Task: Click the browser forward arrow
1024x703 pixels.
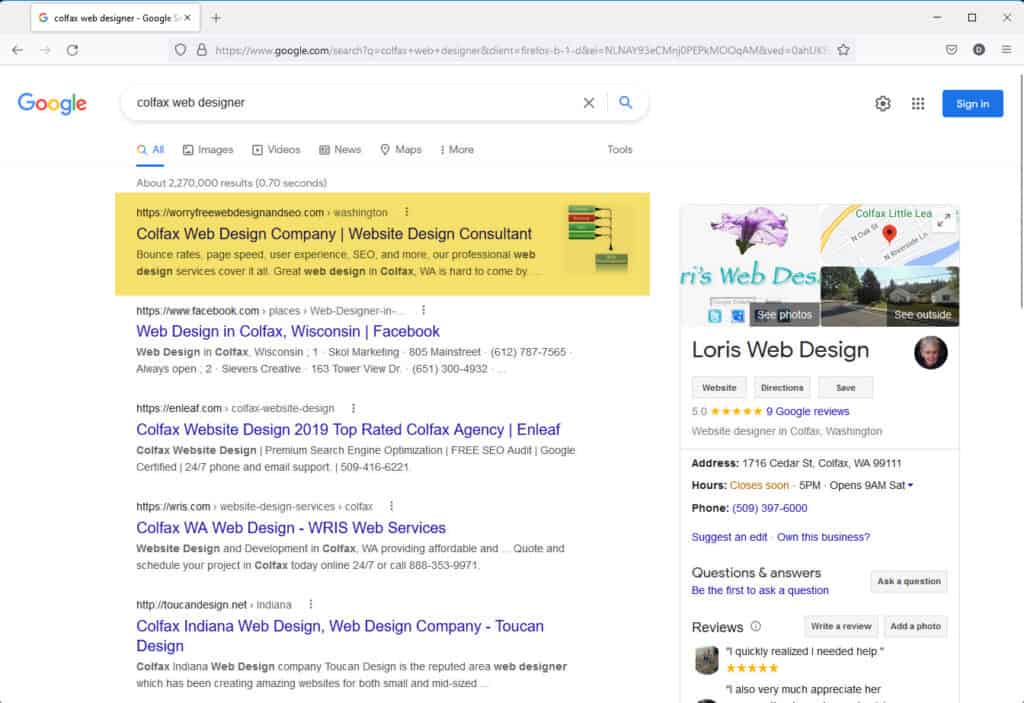Action: [x=45, y=50]
